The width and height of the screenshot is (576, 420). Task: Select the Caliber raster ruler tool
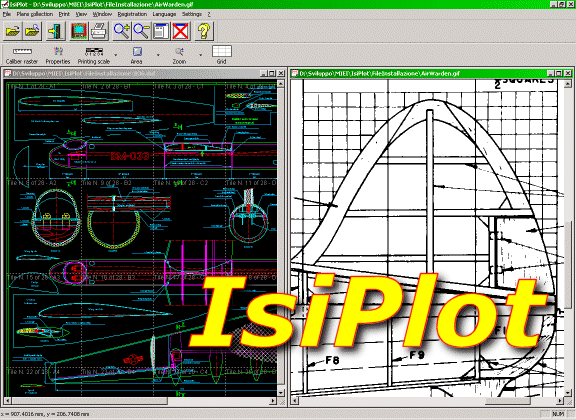coord(22,55)
